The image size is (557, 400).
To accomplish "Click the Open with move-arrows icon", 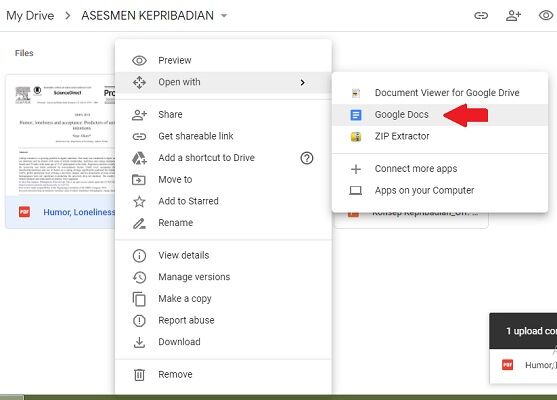I will (x=139, y=82).
